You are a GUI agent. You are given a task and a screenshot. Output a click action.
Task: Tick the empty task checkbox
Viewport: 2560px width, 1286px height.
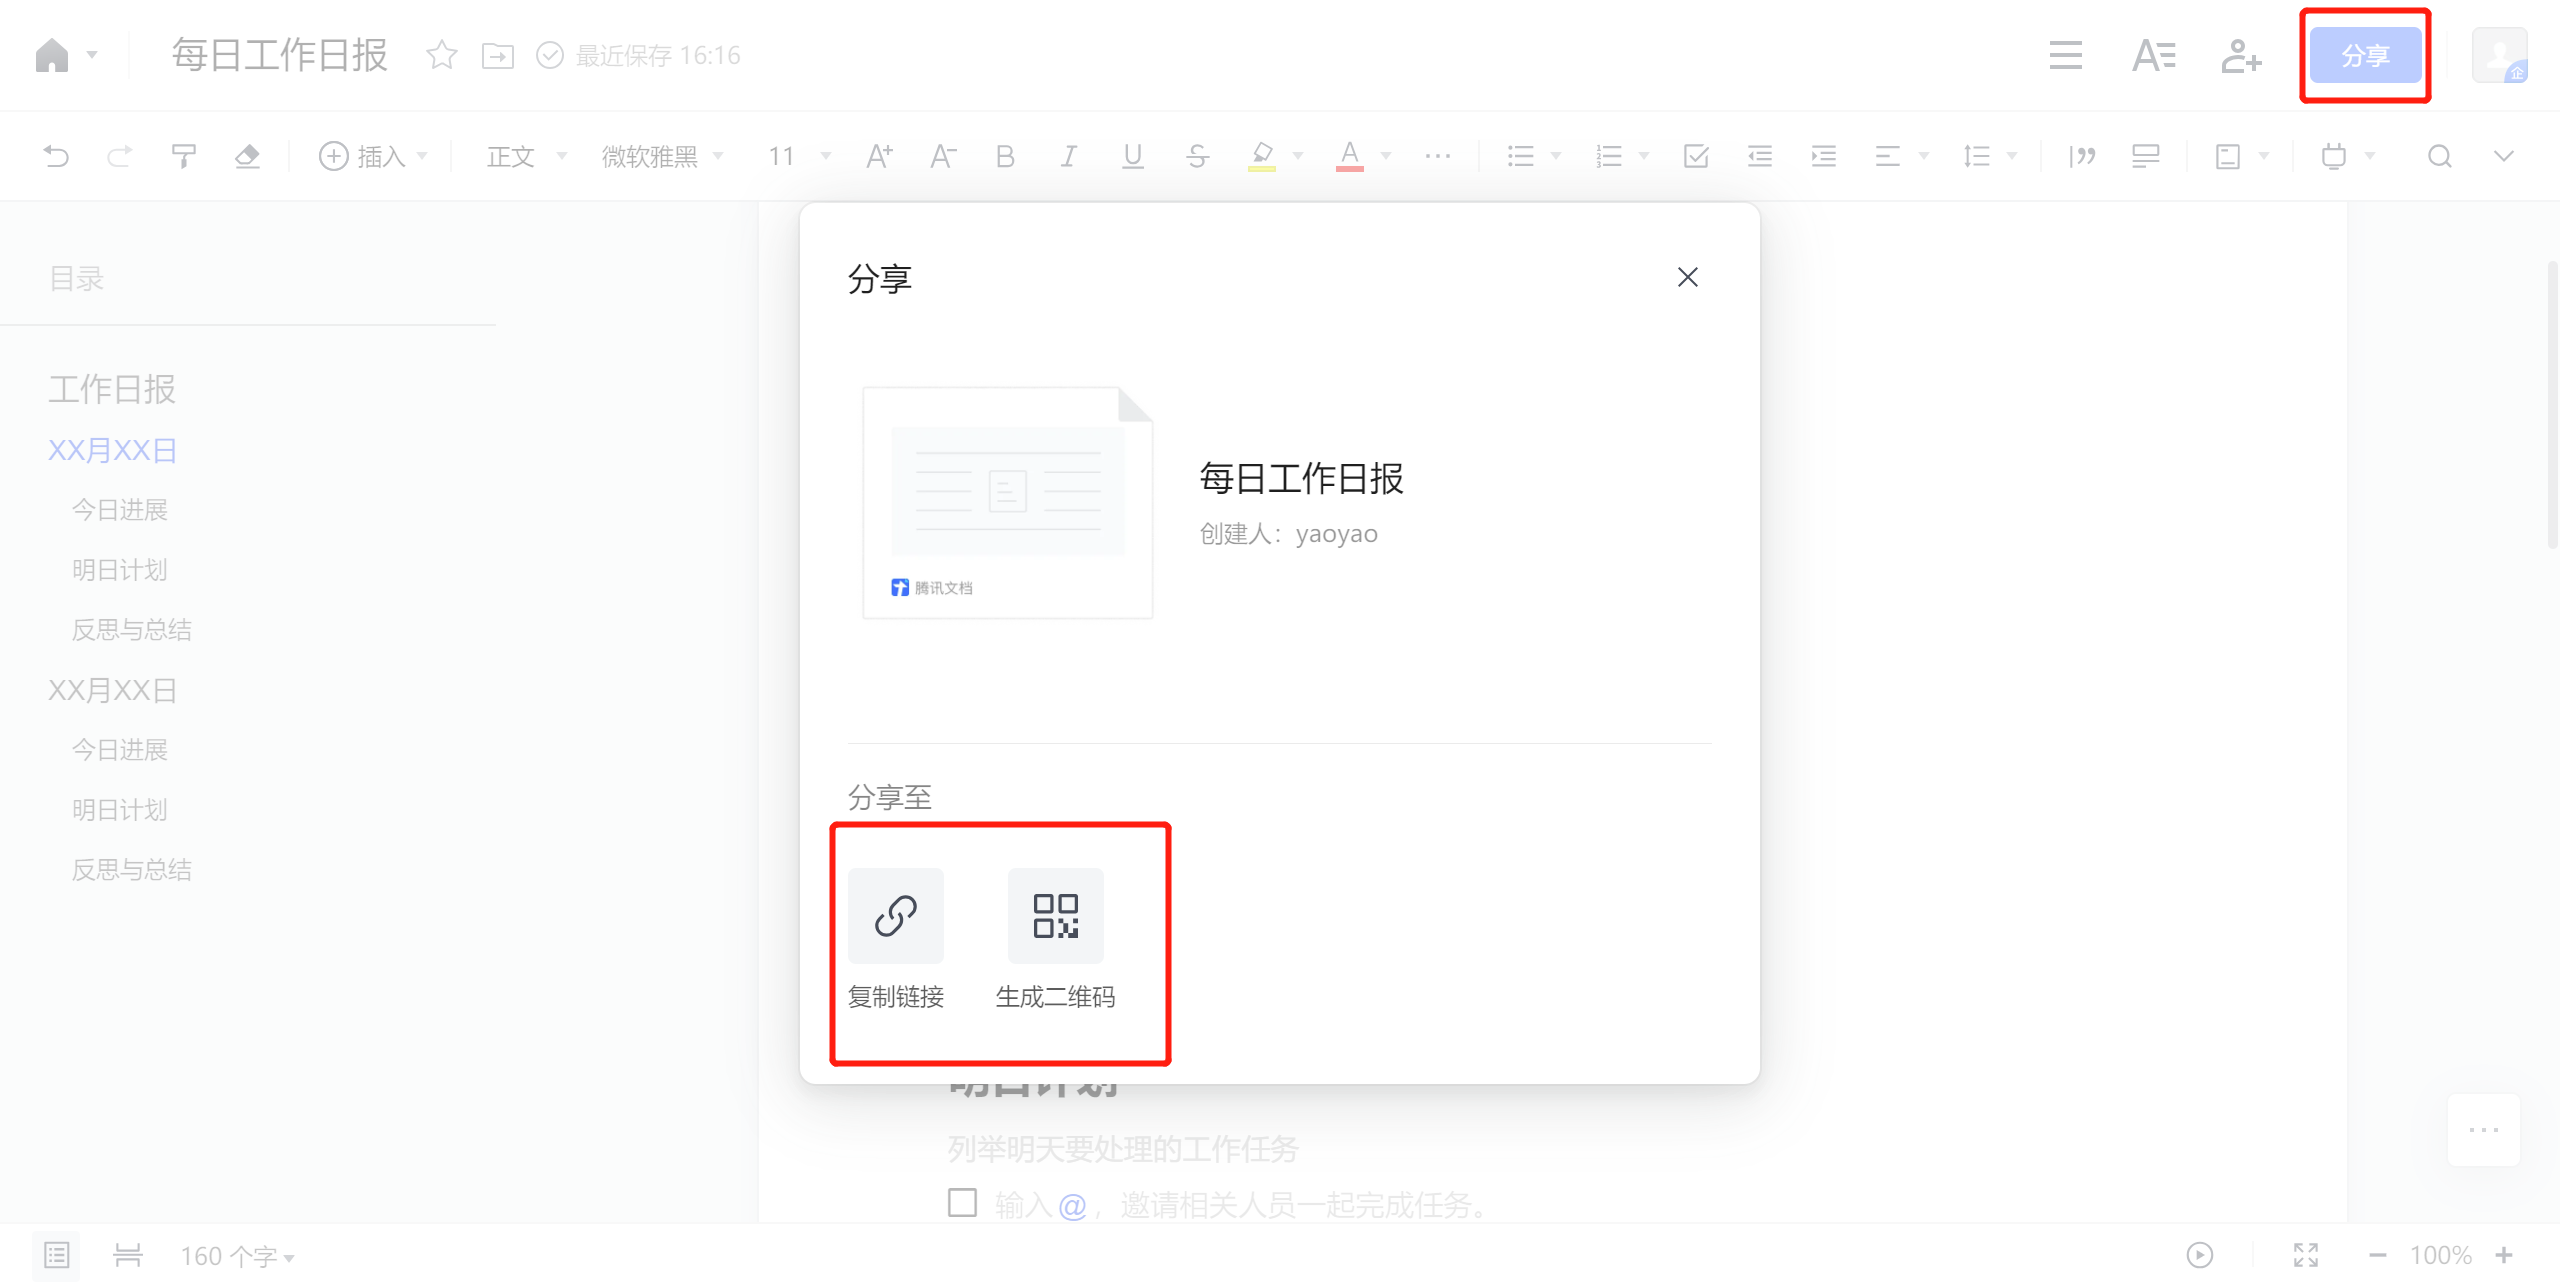click(x=962, y=1202)
